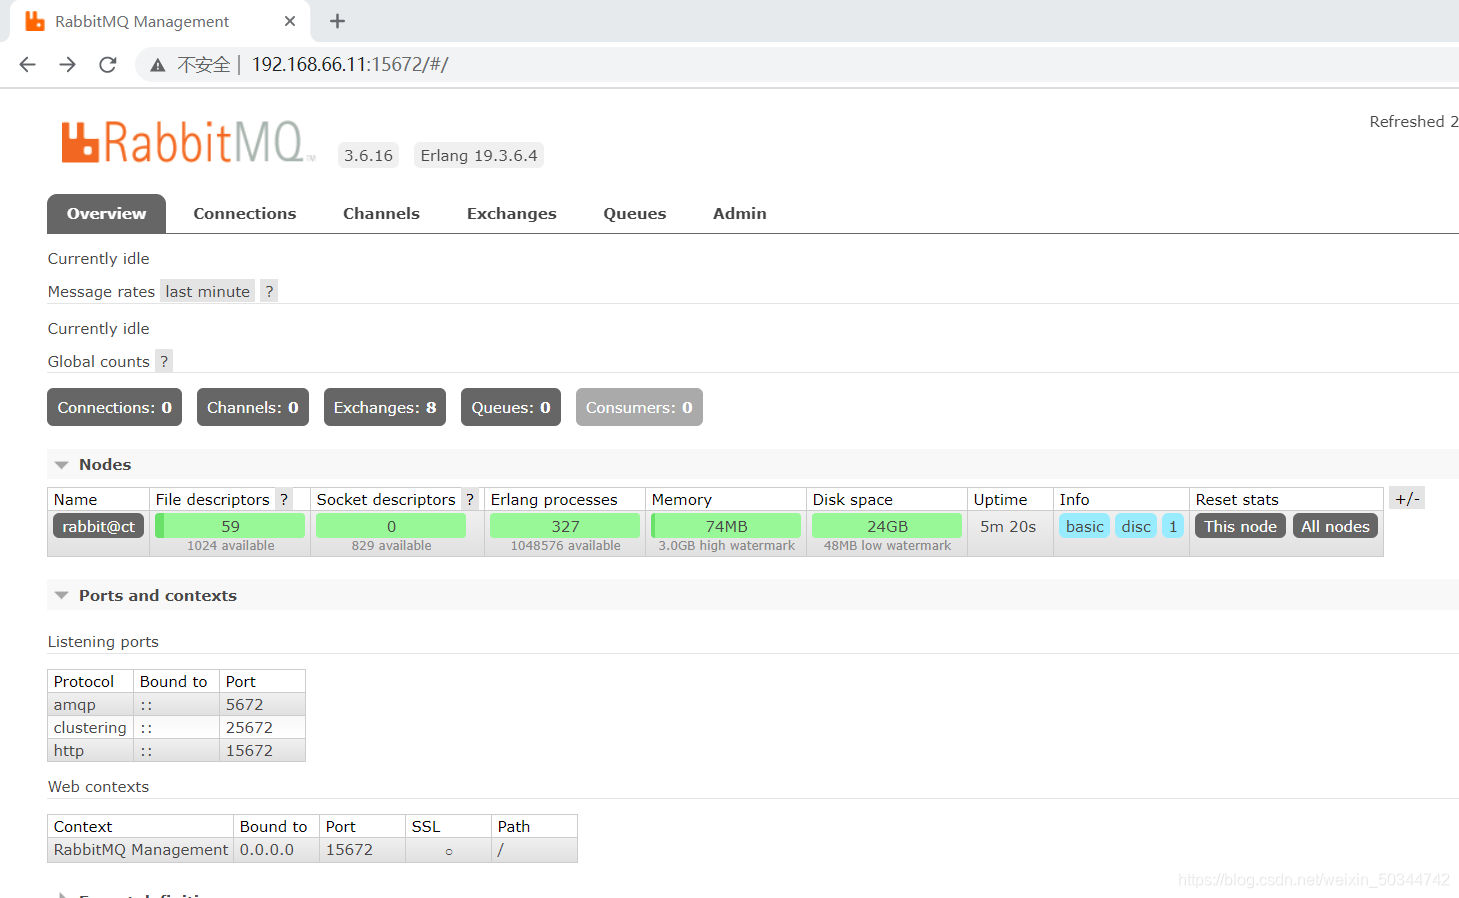Click the Disk space 24GB bar
The height and width of the screenshot is (898, 1459).
pyautogui.click(x=887, y=526)
